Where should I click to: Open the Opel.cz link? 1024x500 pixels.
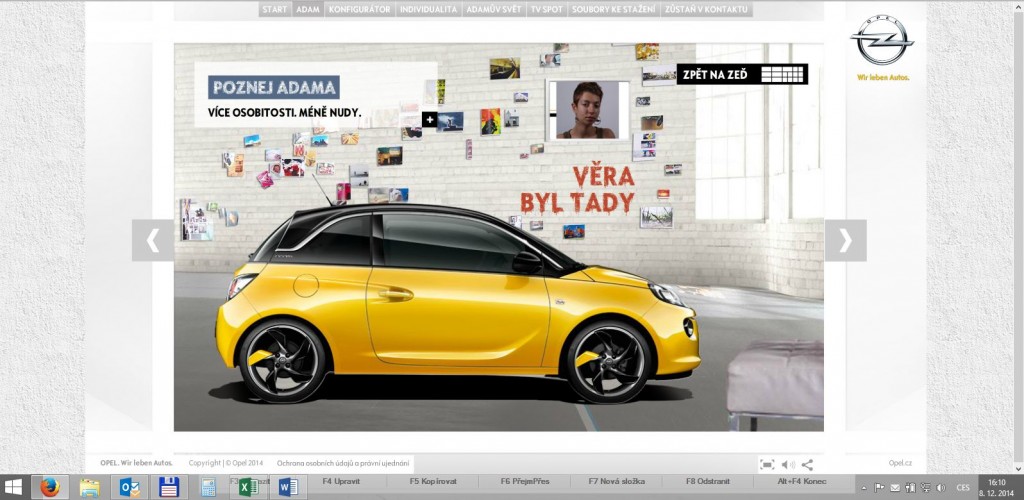click(900, 463)
